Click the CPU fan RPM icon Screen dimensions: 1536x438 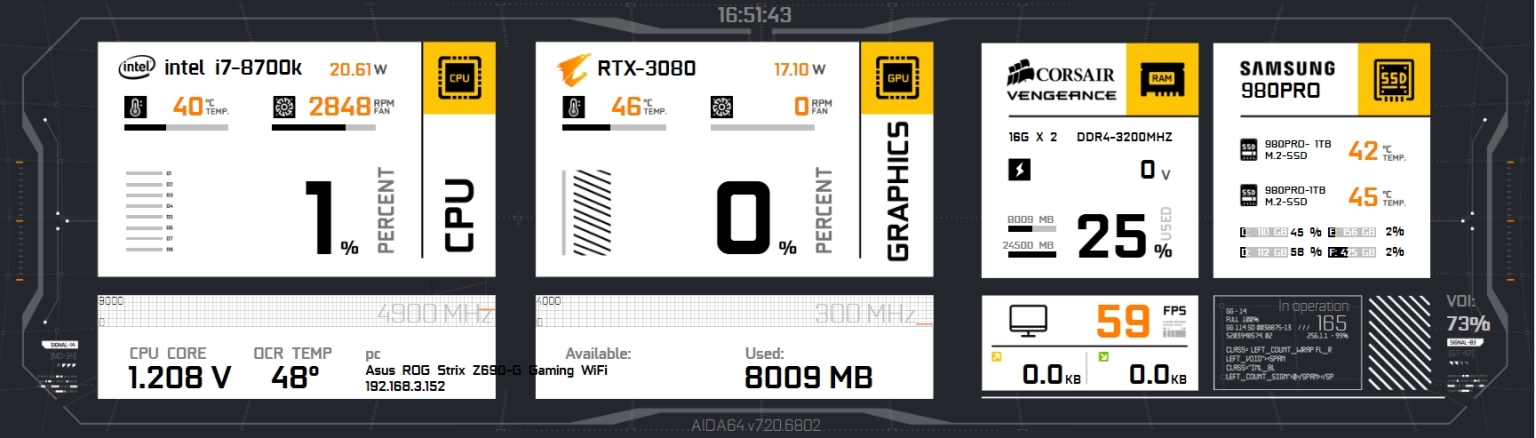pyautogui.click(x=283, y=107)
